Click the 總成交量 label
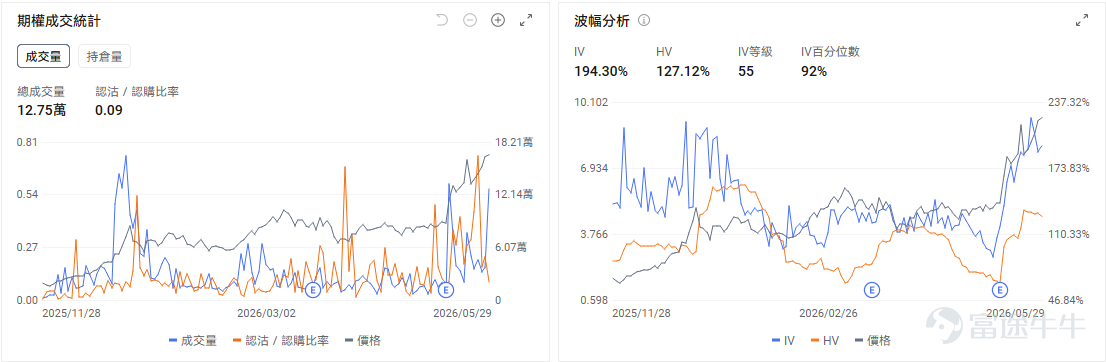The height and width of the screenshot is (362, 1106). coord(41,91)
